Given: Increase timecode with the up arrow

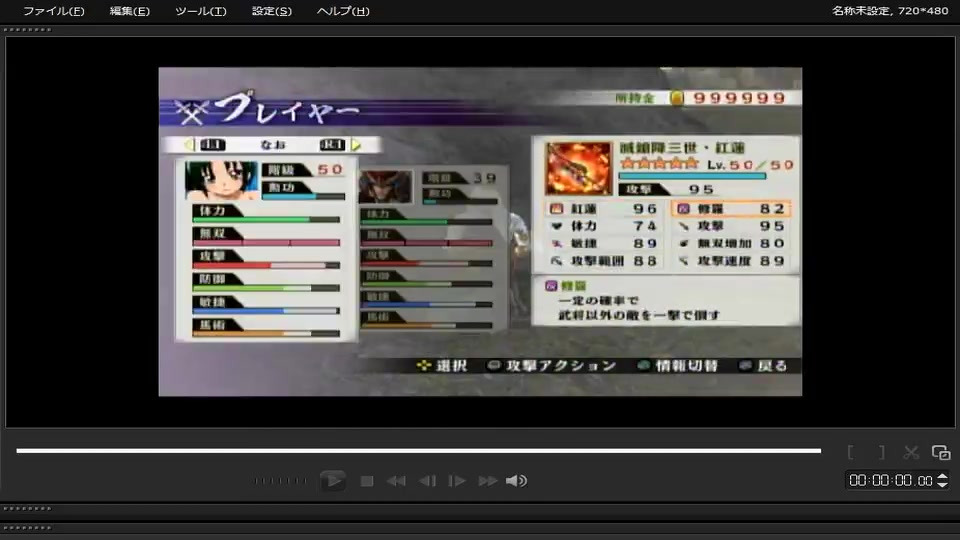Looking at the screenshot, I should pyautogui.click(x=942, y=476).
